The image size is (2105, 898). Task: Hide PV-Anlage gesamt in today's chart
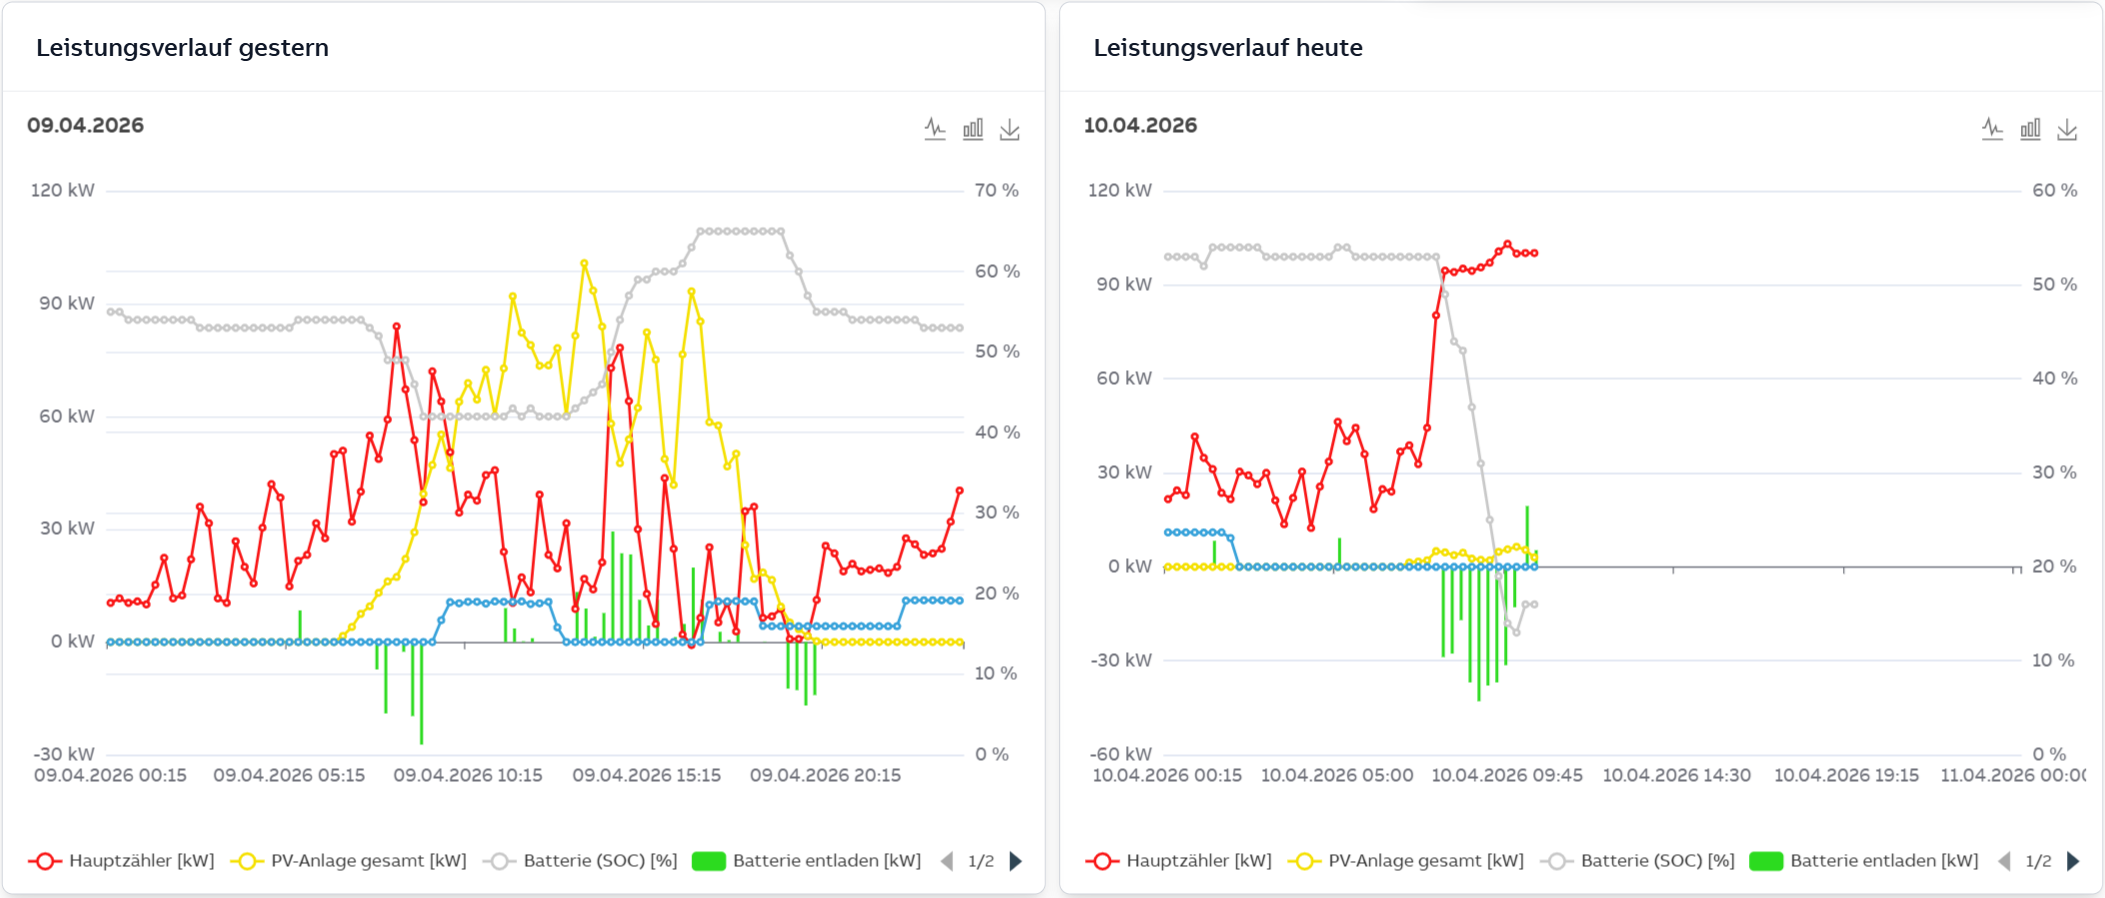(x=1406, y=861)
